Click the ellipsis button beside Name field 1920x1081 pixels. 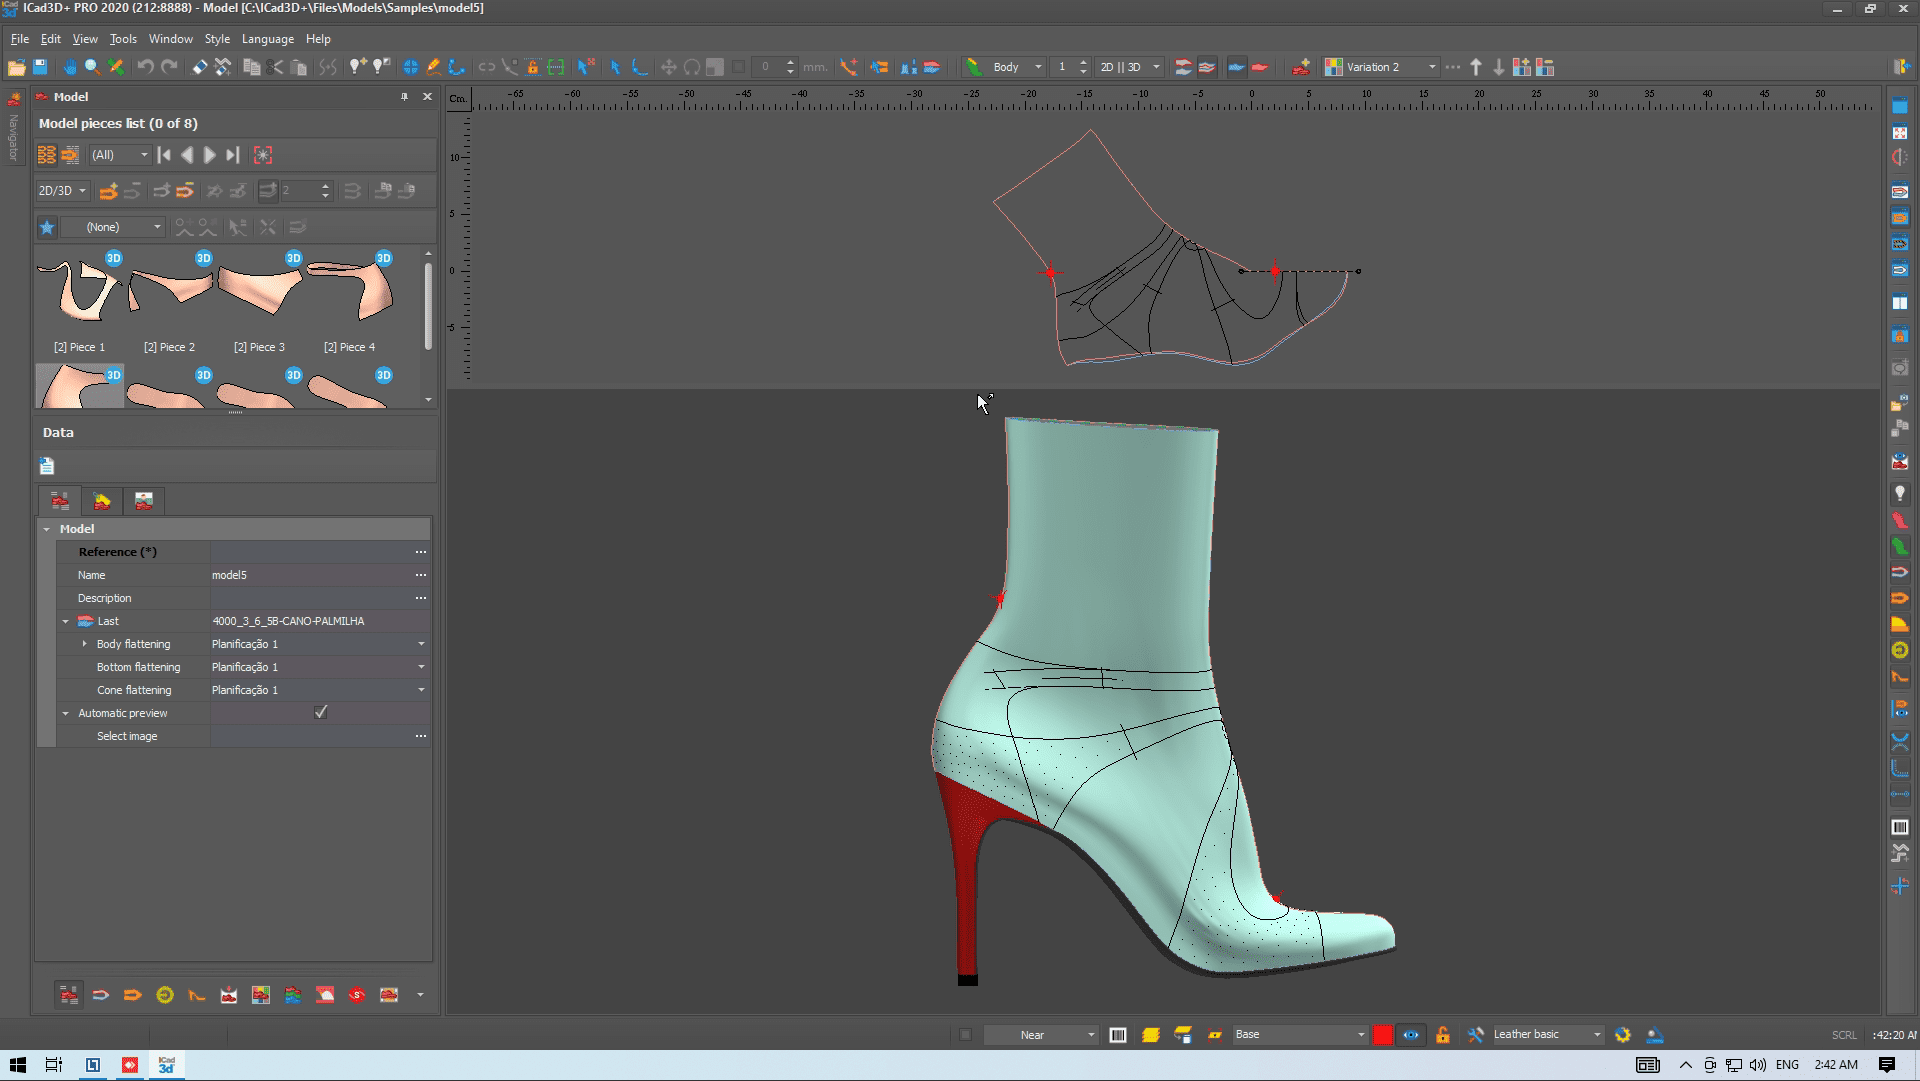420,575
